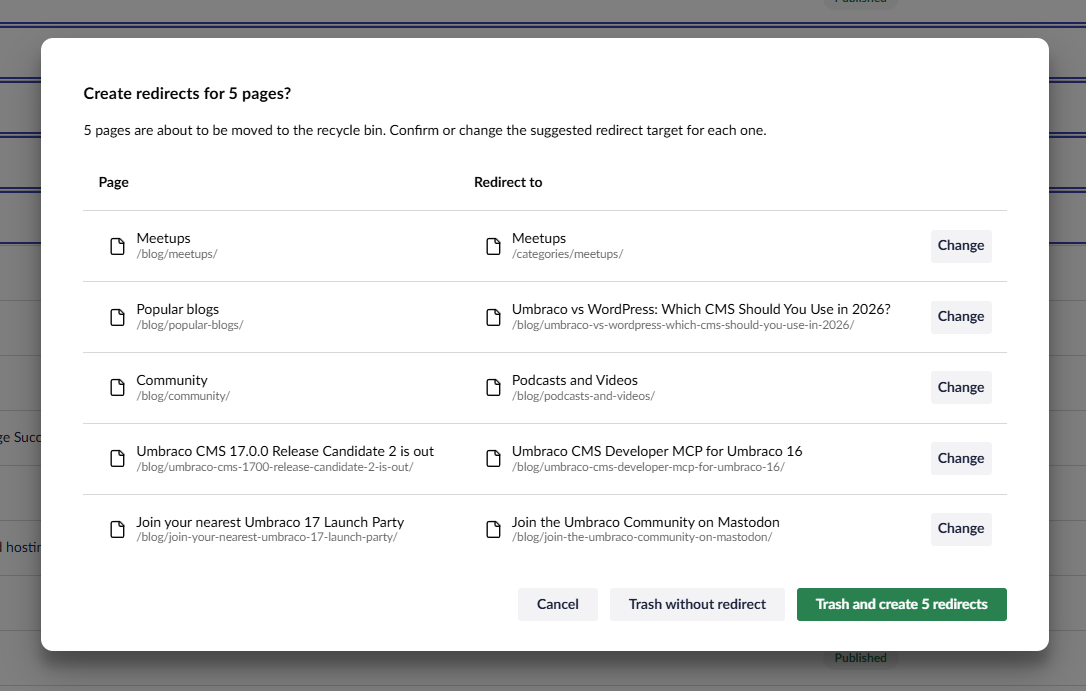Screen dimensions: 1086x691
Task: Click the document icon beside Meetups /blog/meetups/
Action: (x=118, y=246)
